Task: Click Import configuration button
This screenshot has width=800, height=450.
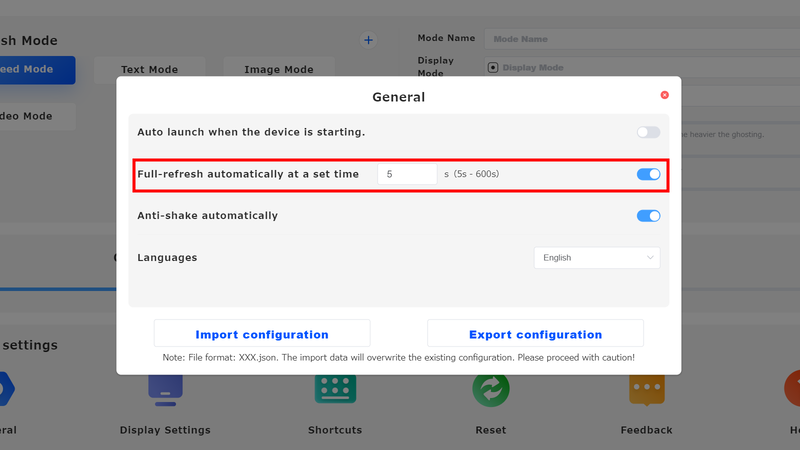Action: click(x=262, y=334)
